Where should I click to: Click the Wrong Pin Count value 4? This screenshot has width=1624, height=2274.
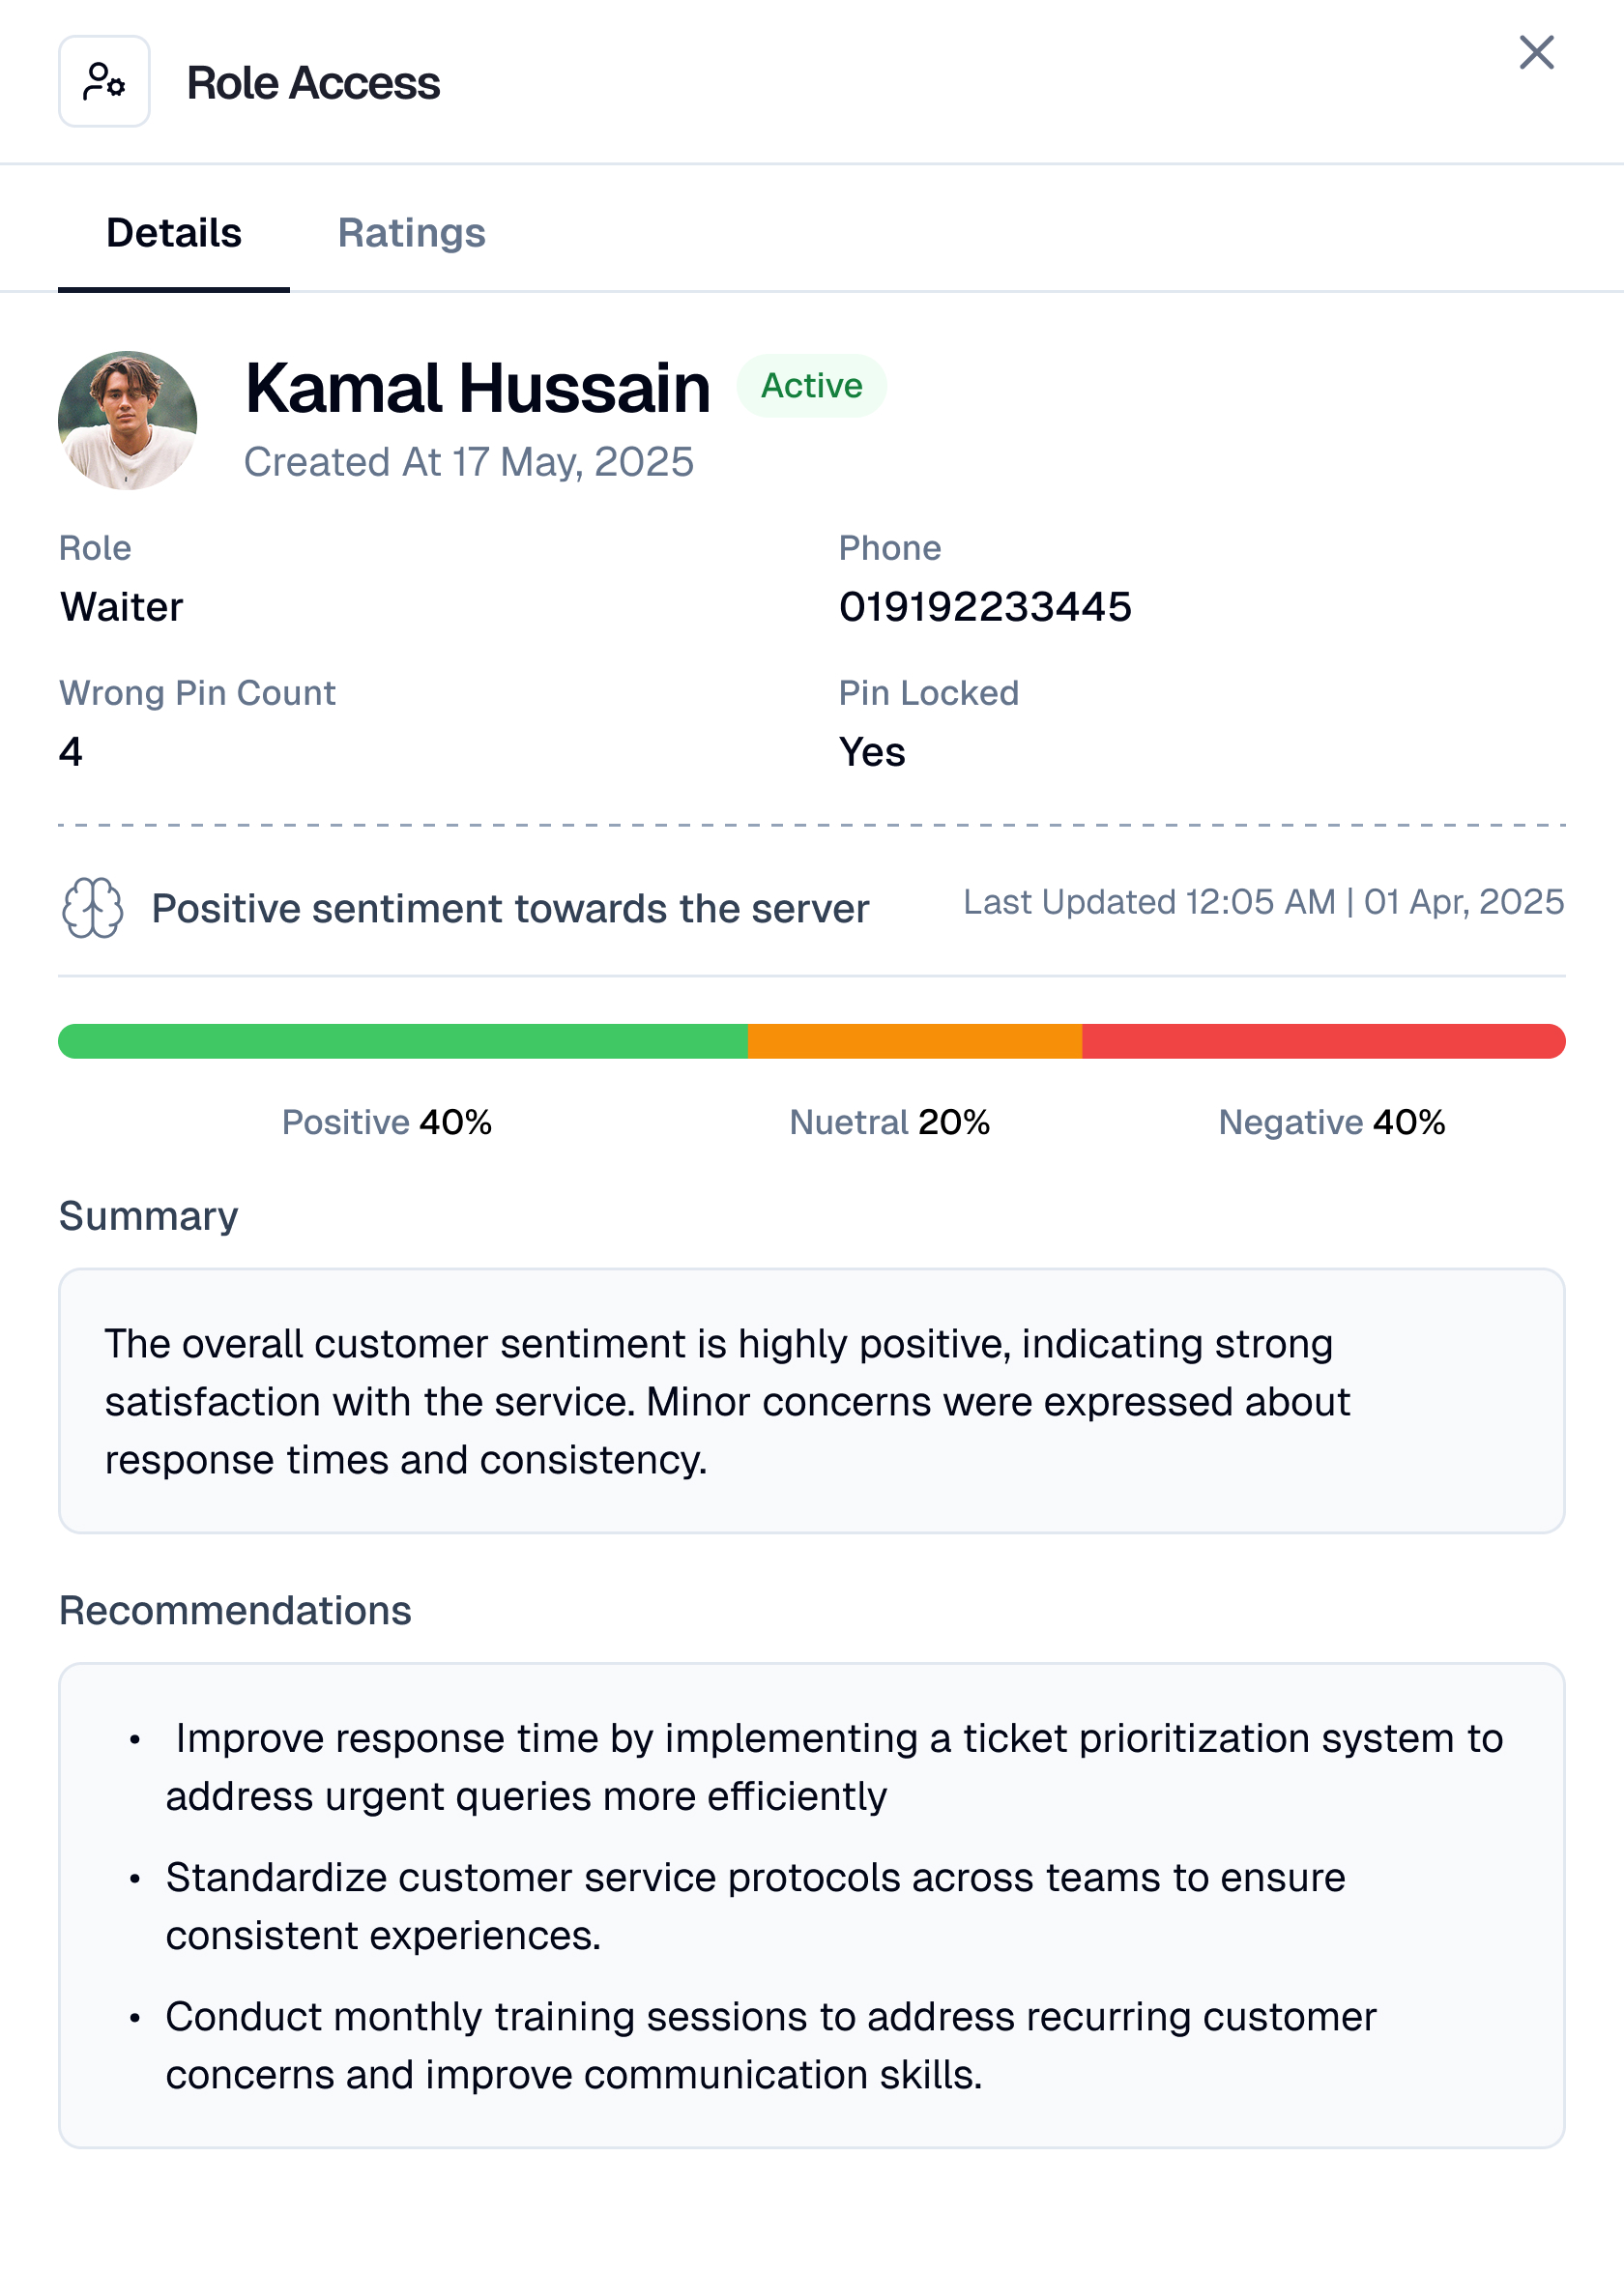[x=71, y=752]
